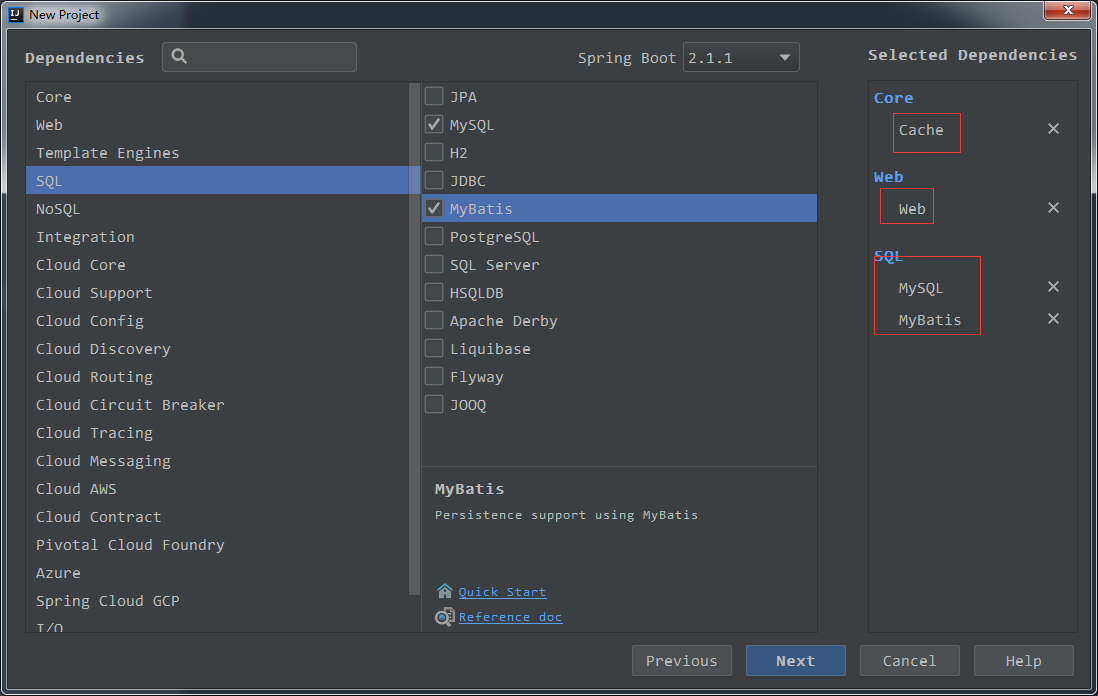Image resolution: width=1098 pixels, height=696 pixels.
Task: Enable the JPA checkbox
Action: pyautogui.click(x=434, y=96)
